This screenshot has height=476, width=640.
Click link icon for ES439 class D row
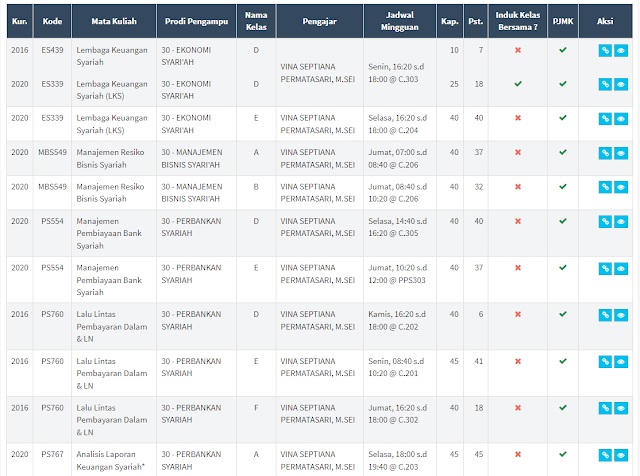coord(605,51)
